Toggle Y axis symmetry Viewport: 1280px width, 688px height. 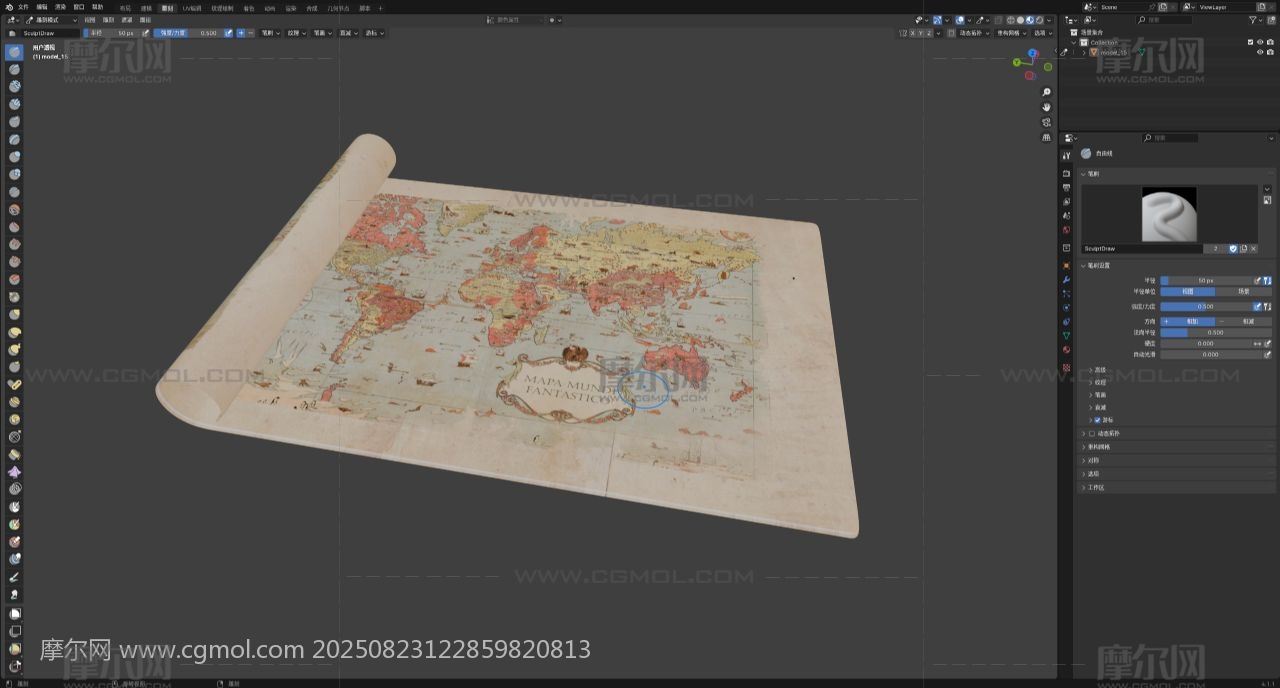(x=920, y=33)
